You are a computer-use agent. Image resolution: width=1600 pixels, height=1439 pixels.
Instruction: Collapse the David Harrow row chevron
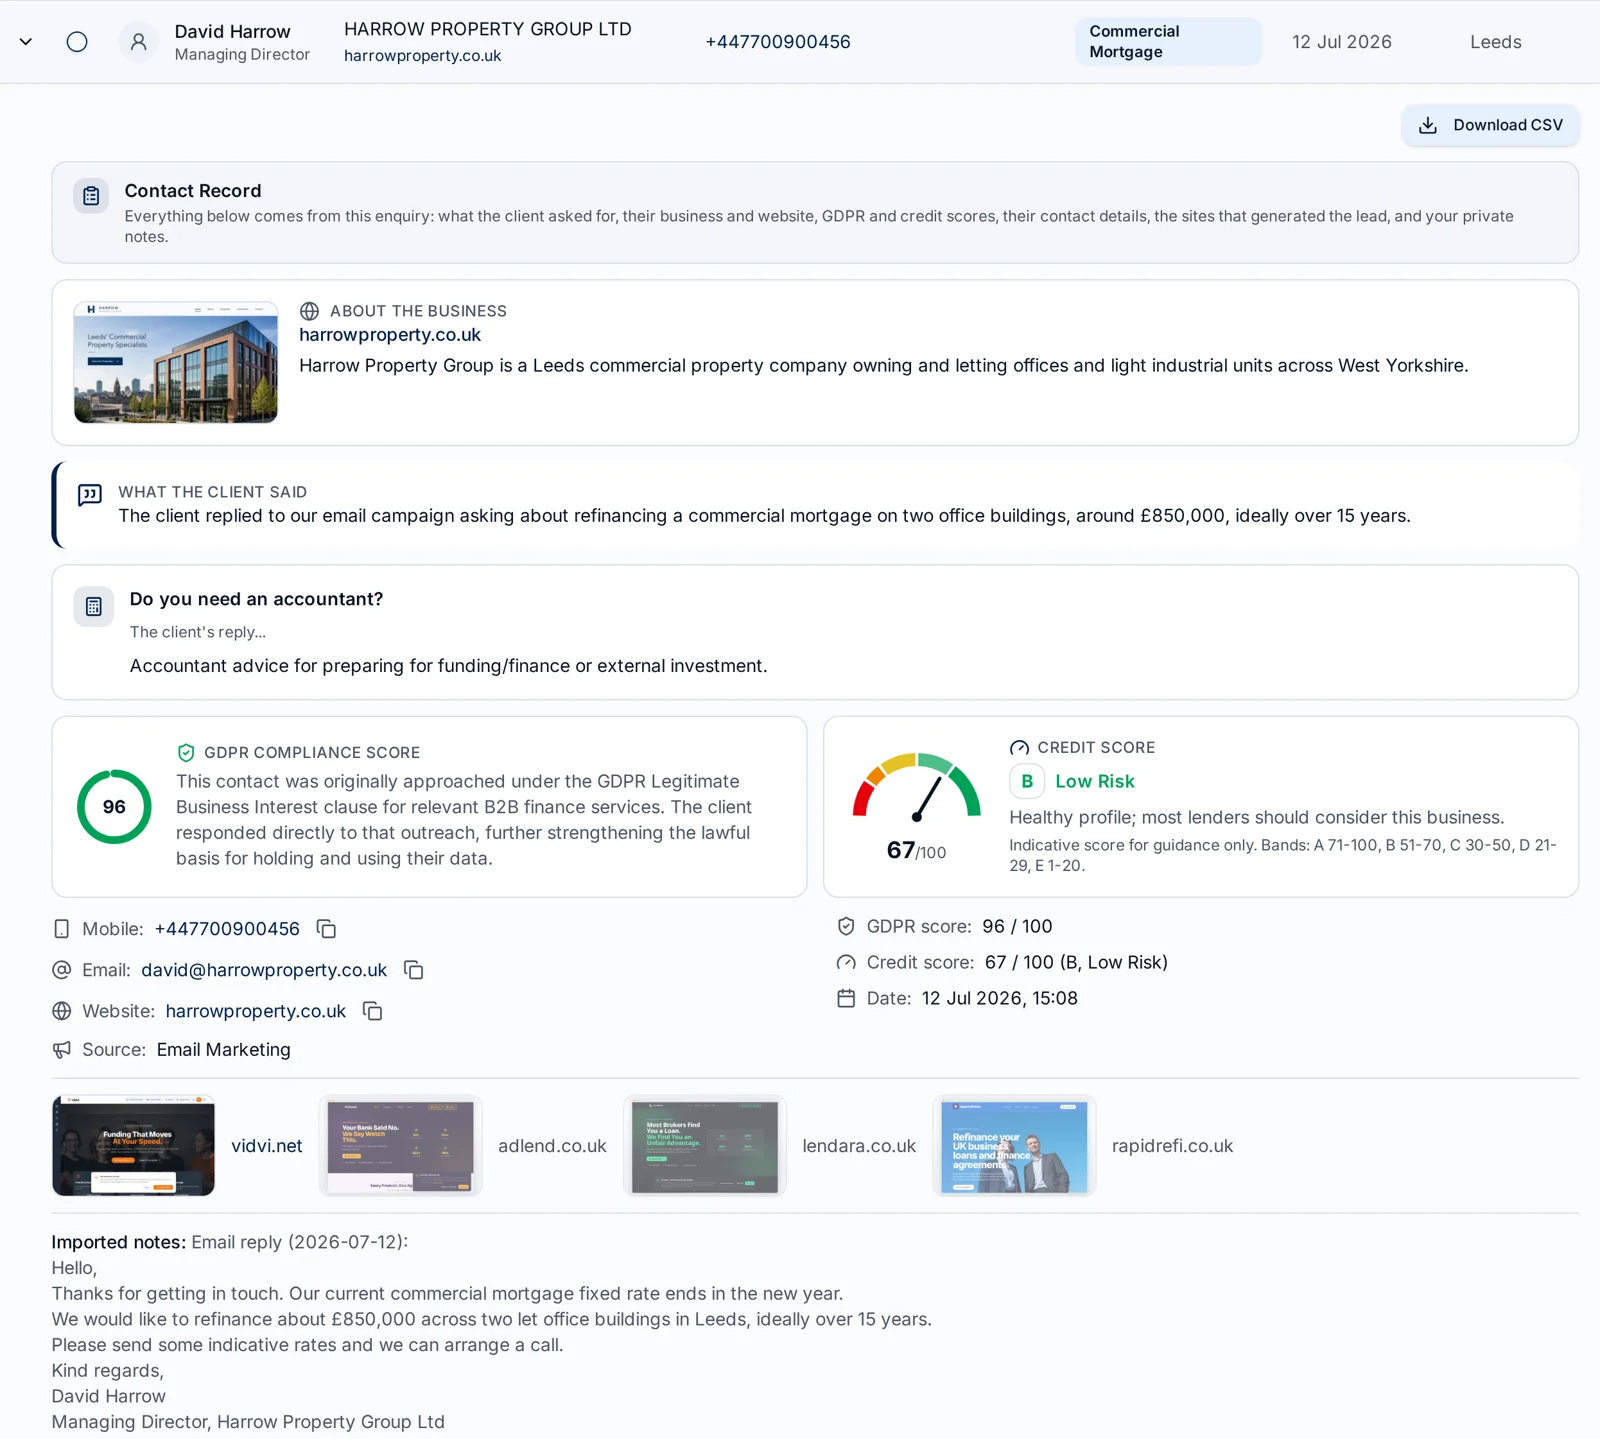click(26, 42)
